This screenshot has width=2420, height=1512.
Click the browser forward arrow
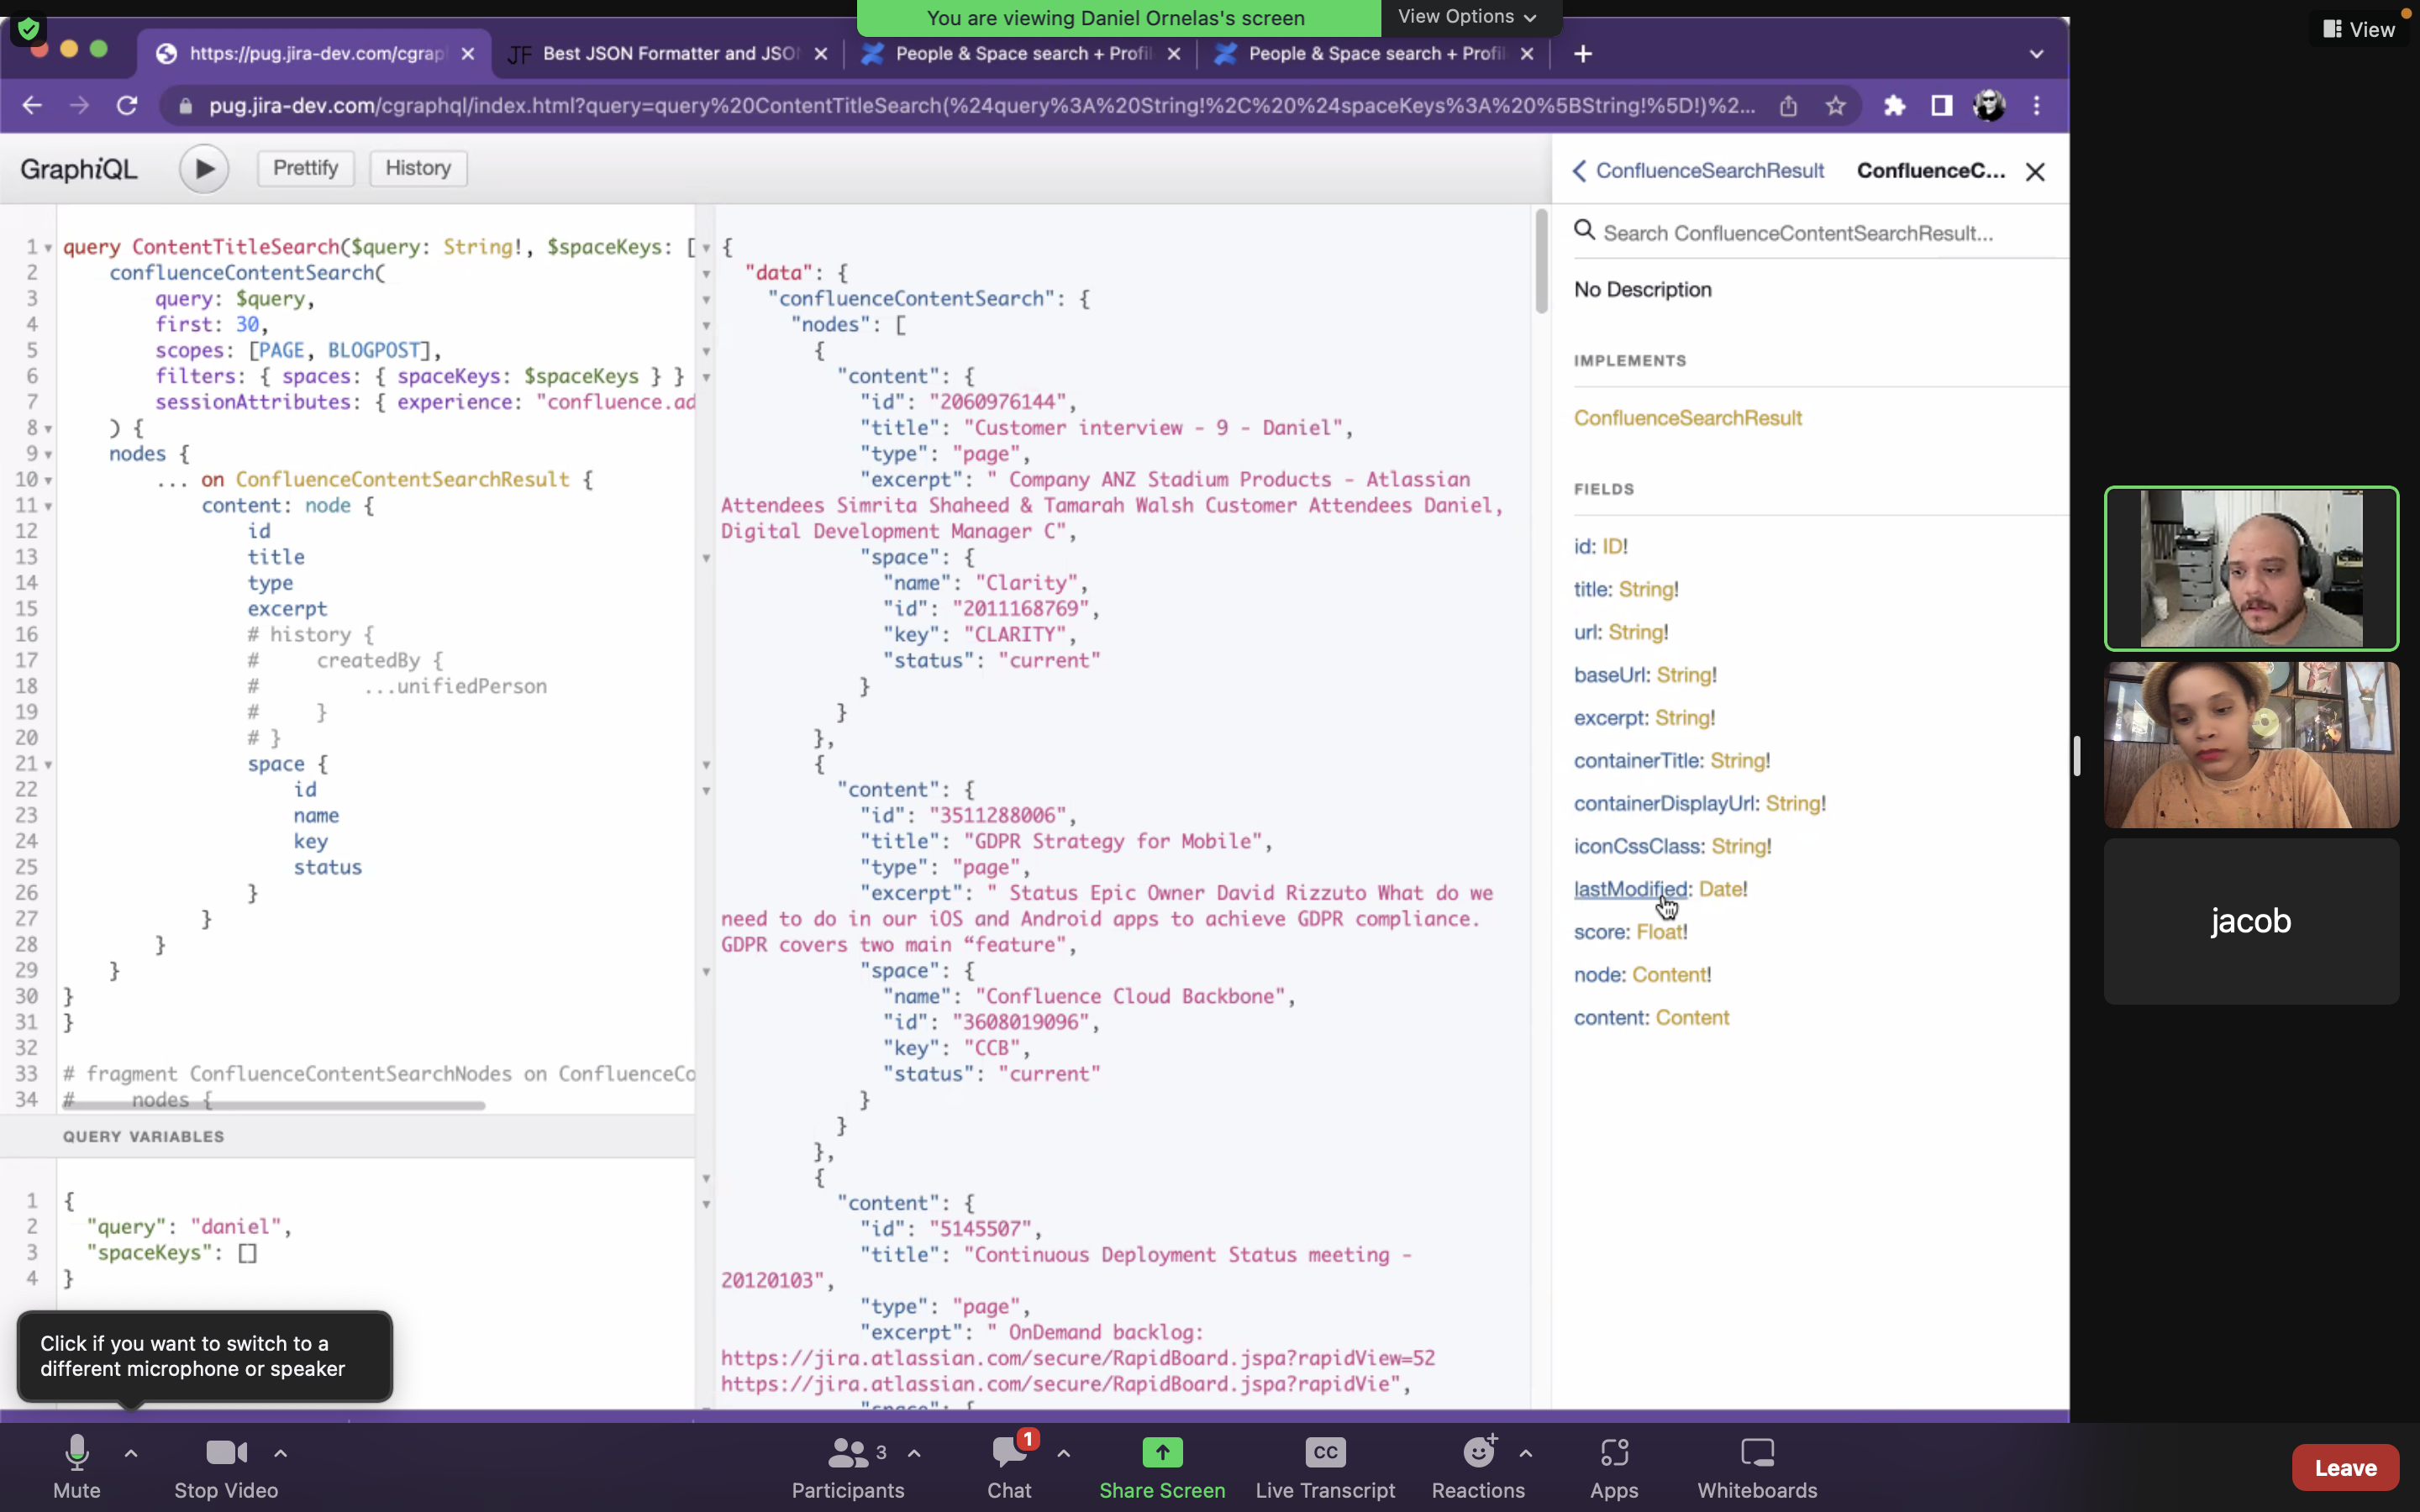pyautogui.click(x=79, y=106)
